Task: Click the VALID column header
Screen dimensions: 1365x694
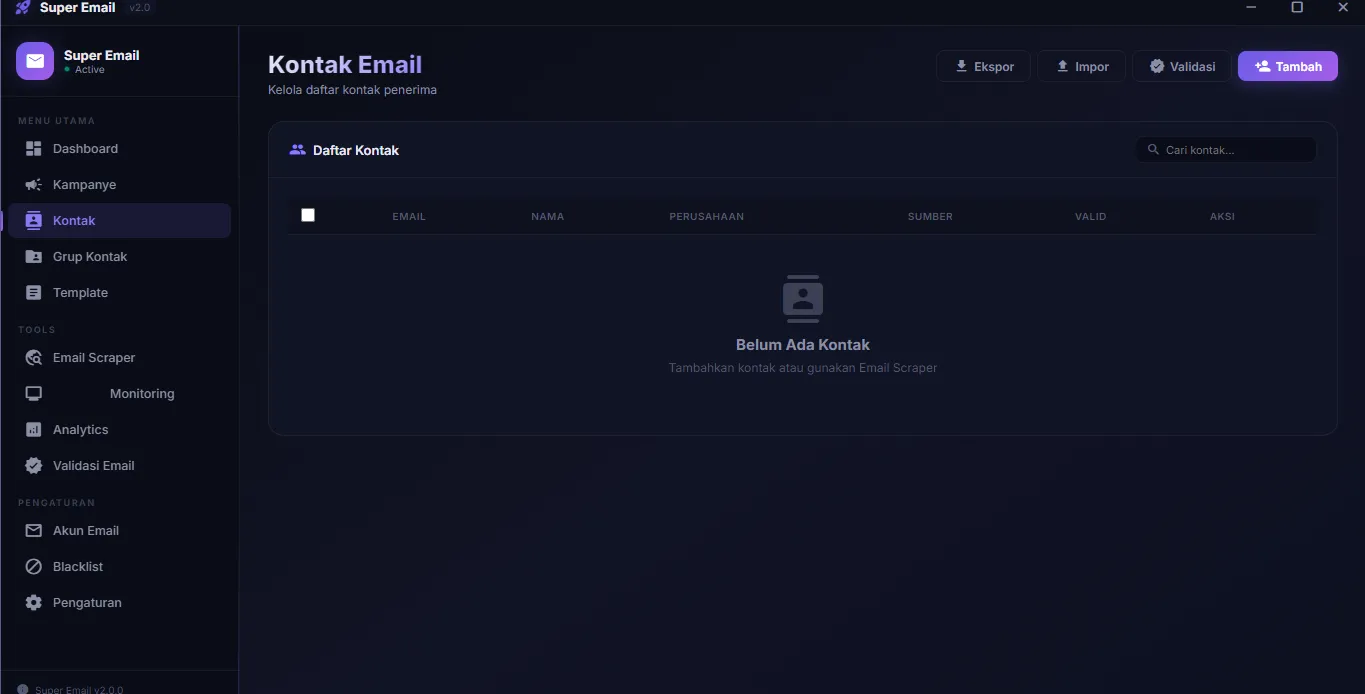Action: pyautogui.click(x=1091, y=217)
